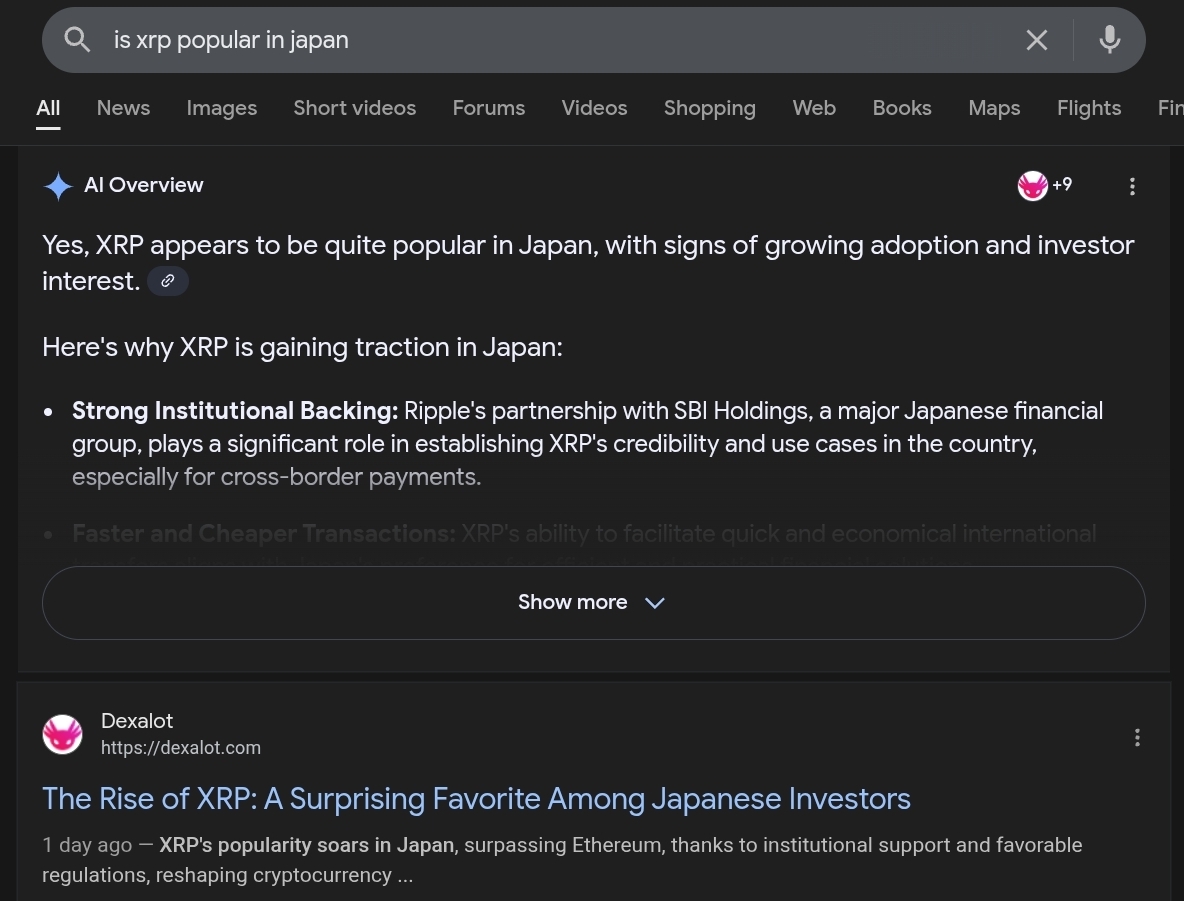
Task: Switch to the News tab
Action: tap(123, 108)
